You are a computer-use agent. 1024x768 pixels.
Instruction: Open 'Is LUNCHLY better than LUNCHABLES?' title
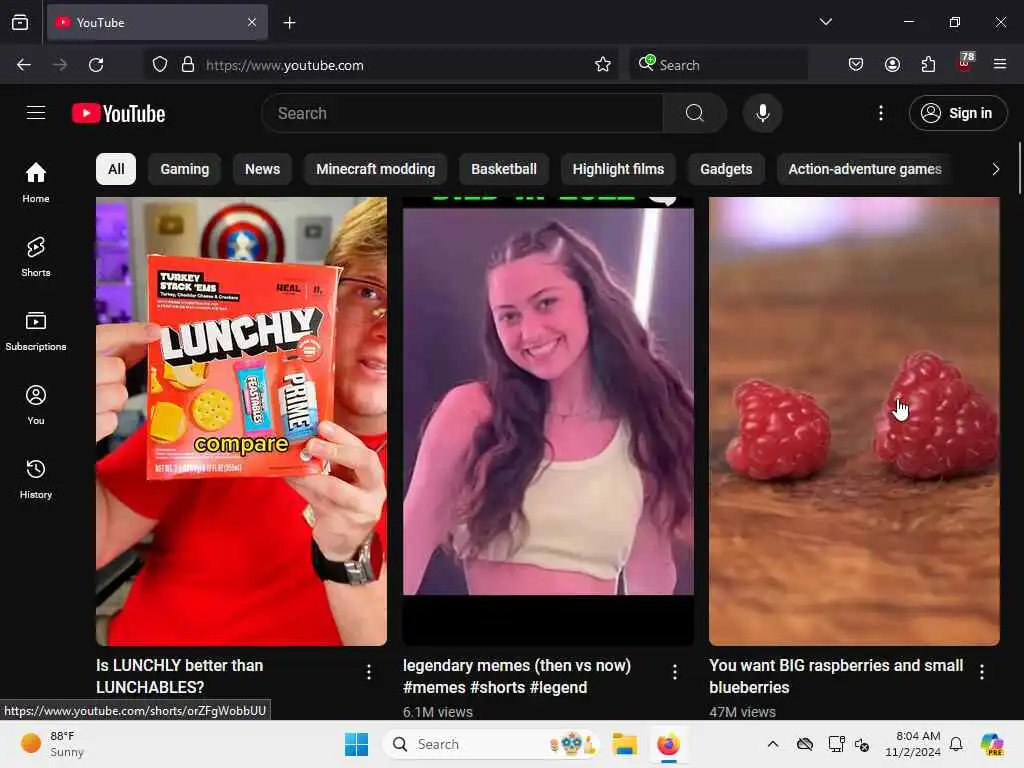coord(180,677)
